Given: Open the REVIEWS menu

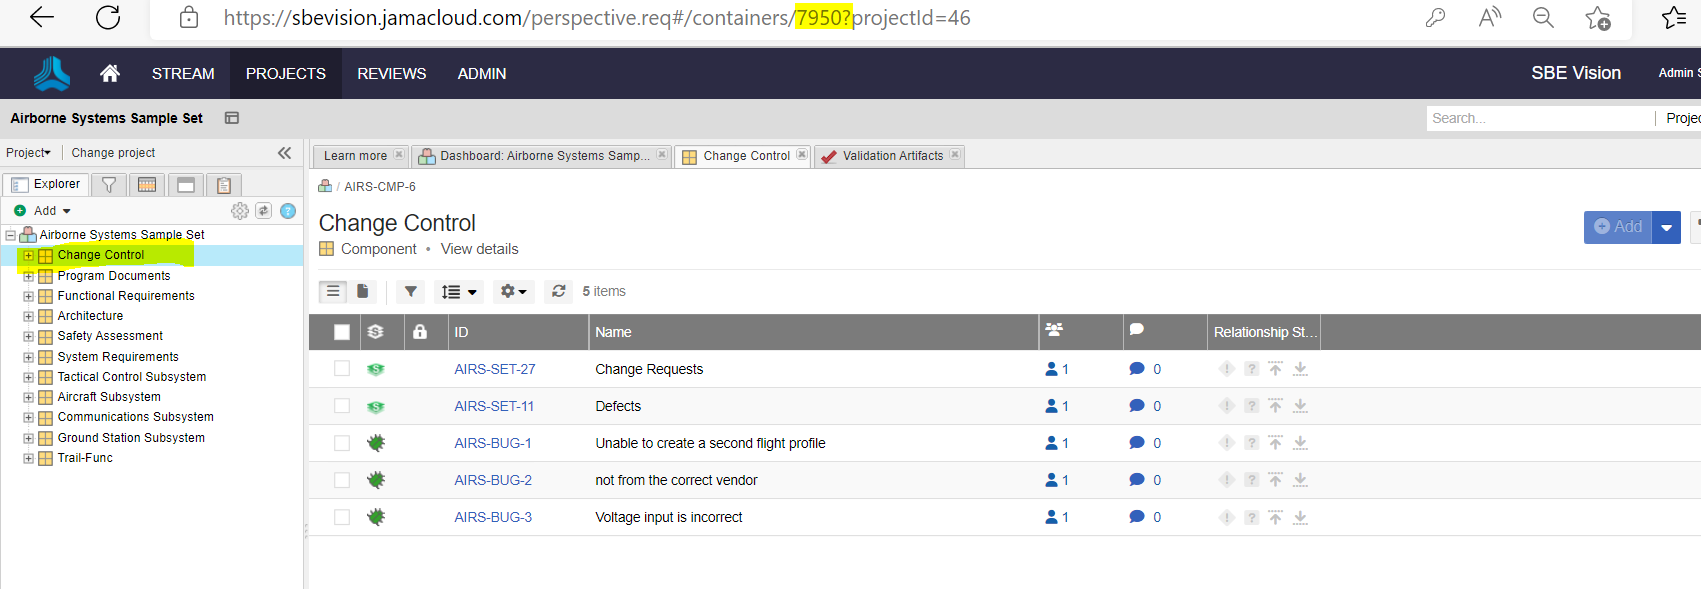Looking at the screenshot, I should (391, 74).
